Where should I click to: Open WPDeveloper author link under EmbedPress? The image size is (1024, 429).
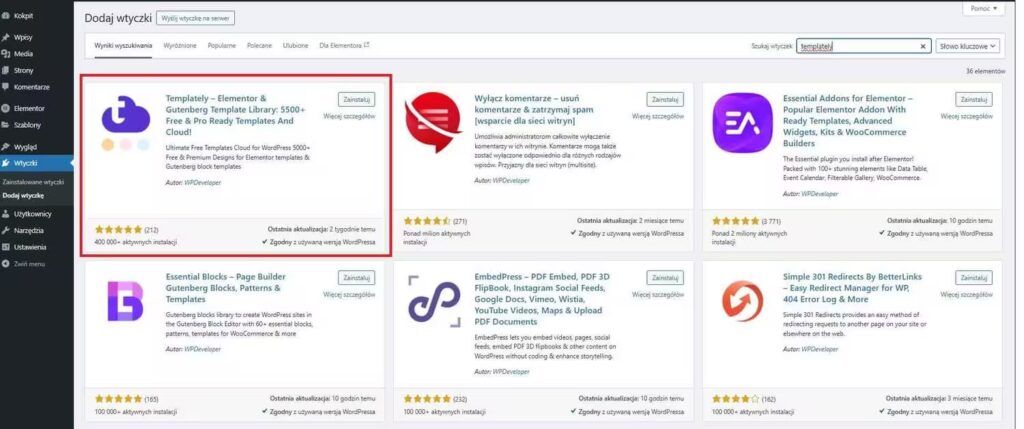(x=511, y=372)
